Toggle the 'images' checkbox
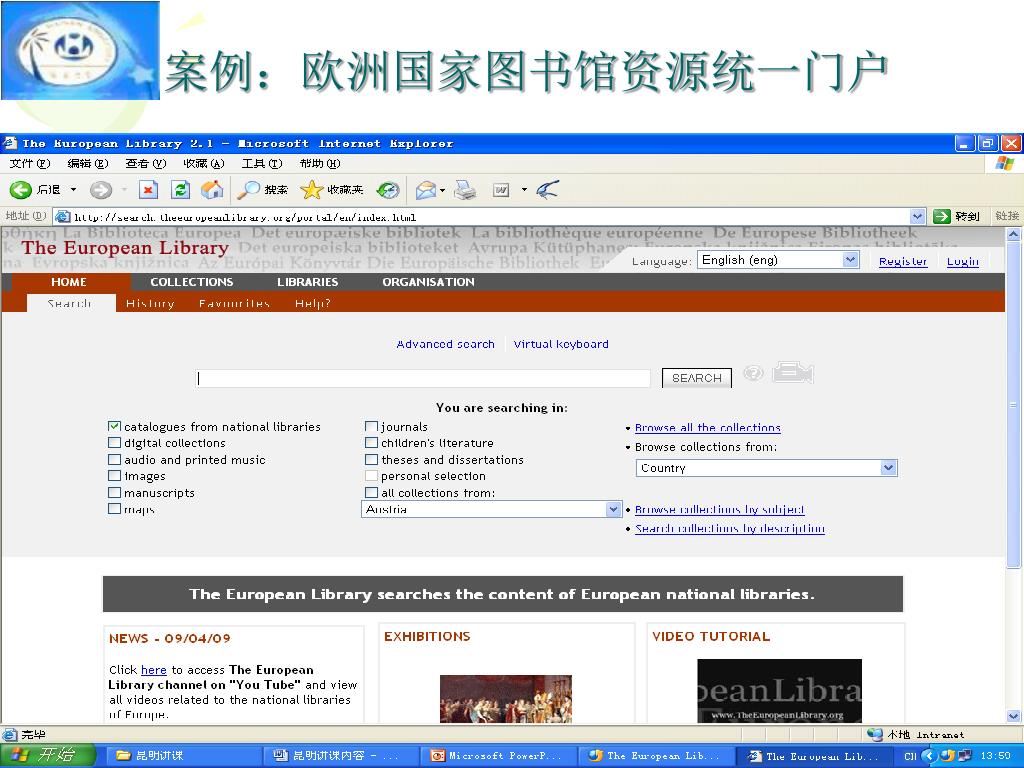The height and width of the screenshot is (768, 1024). pos(114,476)
